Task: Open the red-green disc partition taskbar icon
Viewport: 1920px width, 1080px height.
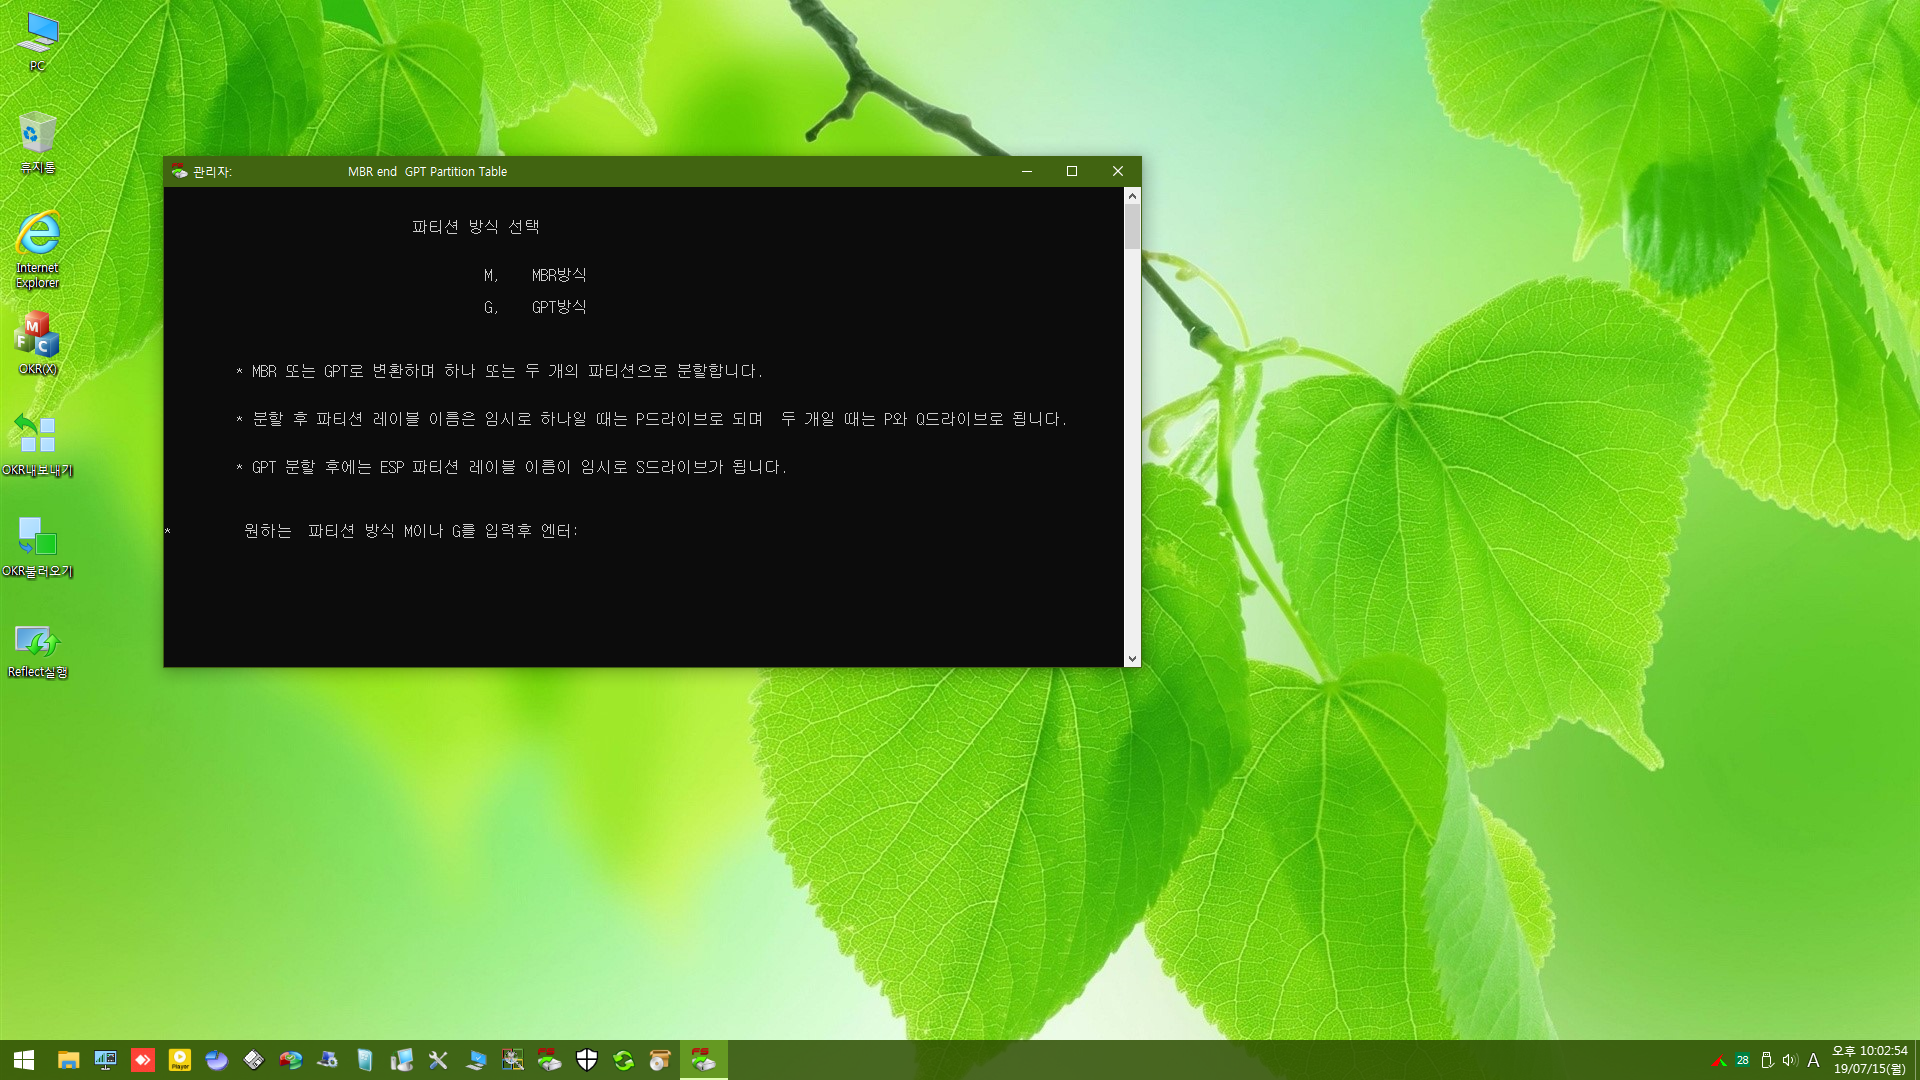Action: [291, 1060]
